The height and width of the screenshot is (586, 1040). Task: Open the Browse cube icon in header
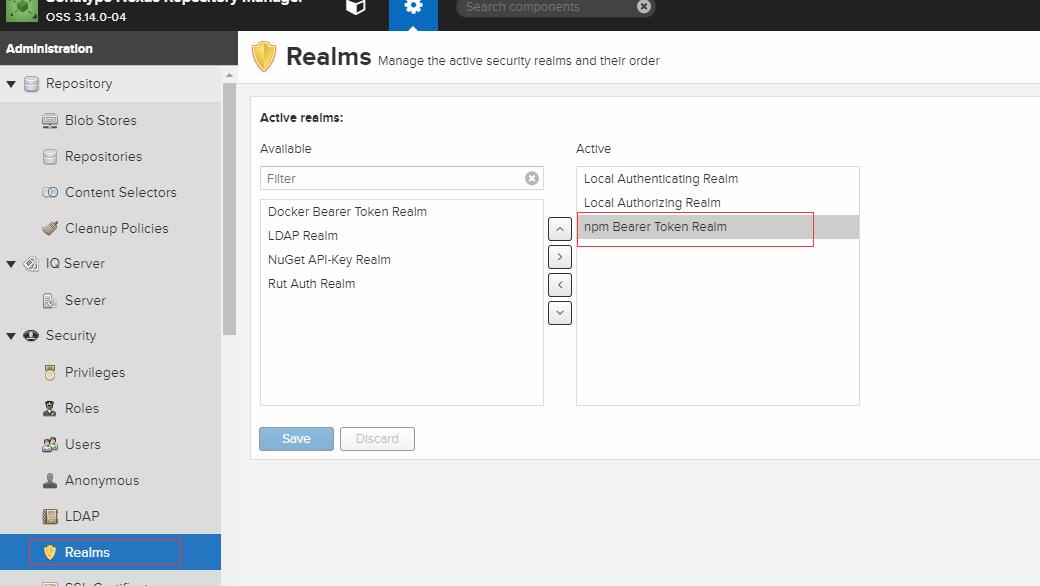pyautogui.click(x=356, y=7)
